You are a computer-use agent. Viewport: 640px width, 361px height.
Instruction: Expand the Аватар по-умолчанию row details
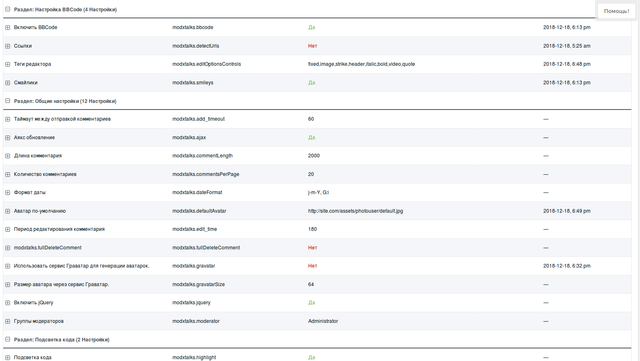pos(7,211)
